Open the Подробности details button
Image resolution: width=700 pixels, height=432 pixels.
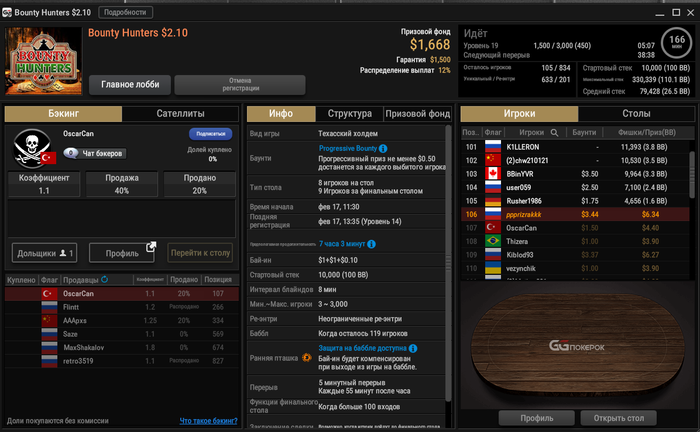coord(125,12)
